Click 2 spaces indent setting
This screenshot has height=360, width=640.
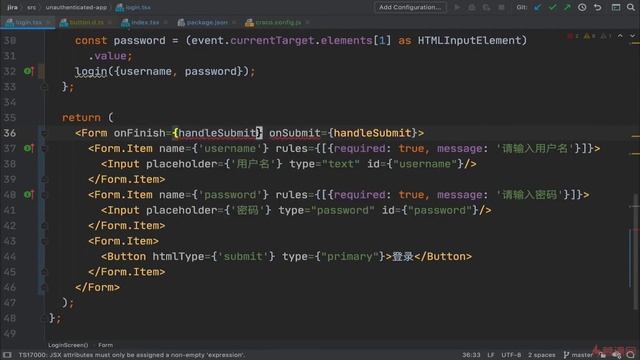[x=542, y=355]
